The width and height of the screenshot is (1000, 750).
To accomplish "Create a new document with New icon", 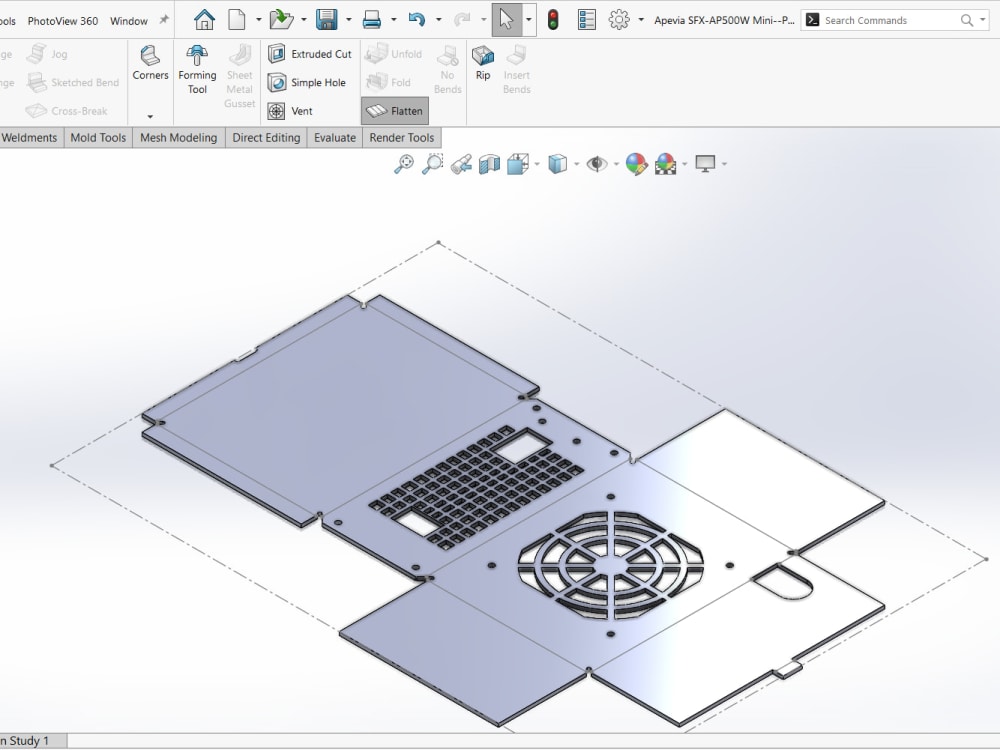I will click(x=237, y=20).
